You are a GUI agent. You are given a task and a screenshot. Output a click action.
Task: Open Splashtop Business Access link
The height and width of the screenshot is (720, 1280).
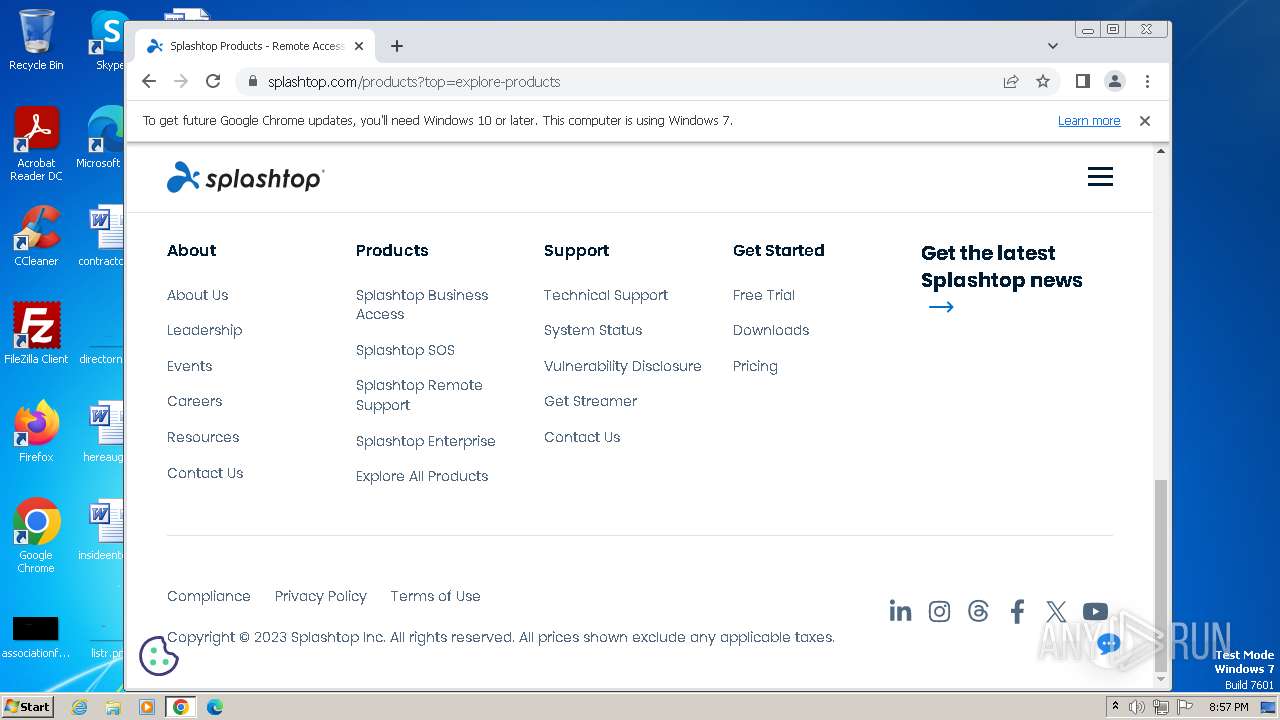422,304
